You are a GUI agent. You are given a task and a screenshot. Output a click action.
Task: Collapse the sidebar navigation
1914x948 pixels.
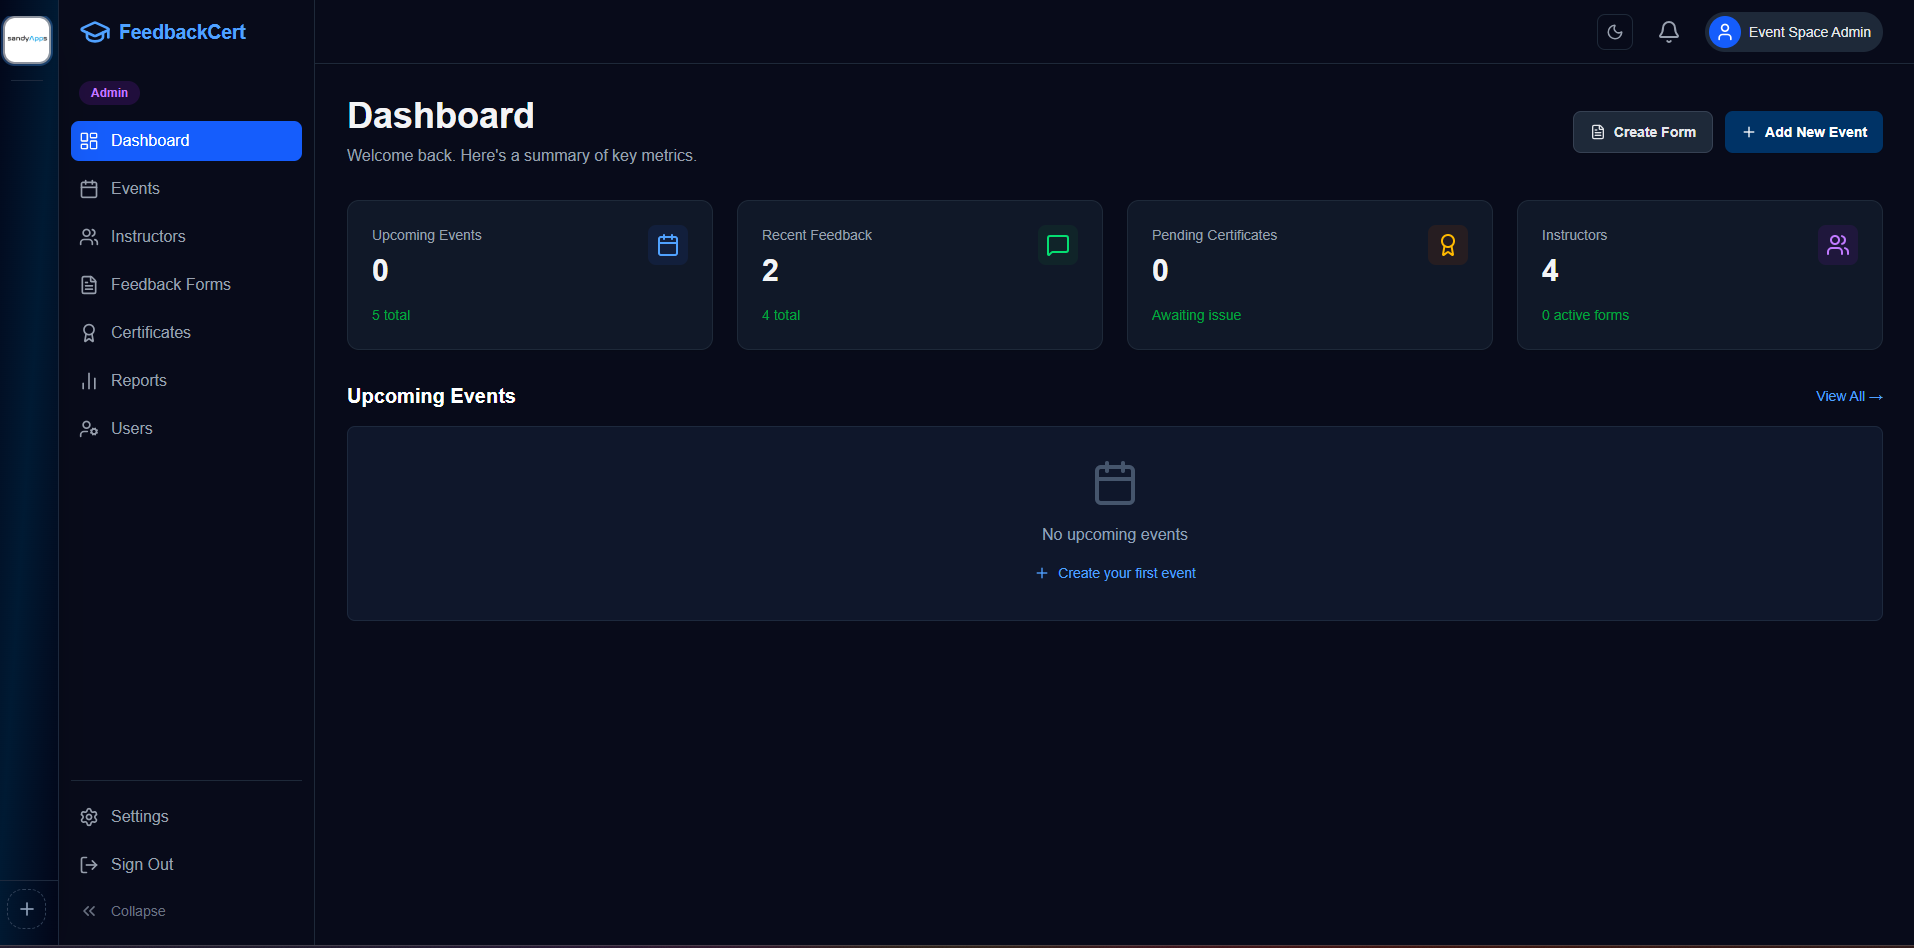125,911
